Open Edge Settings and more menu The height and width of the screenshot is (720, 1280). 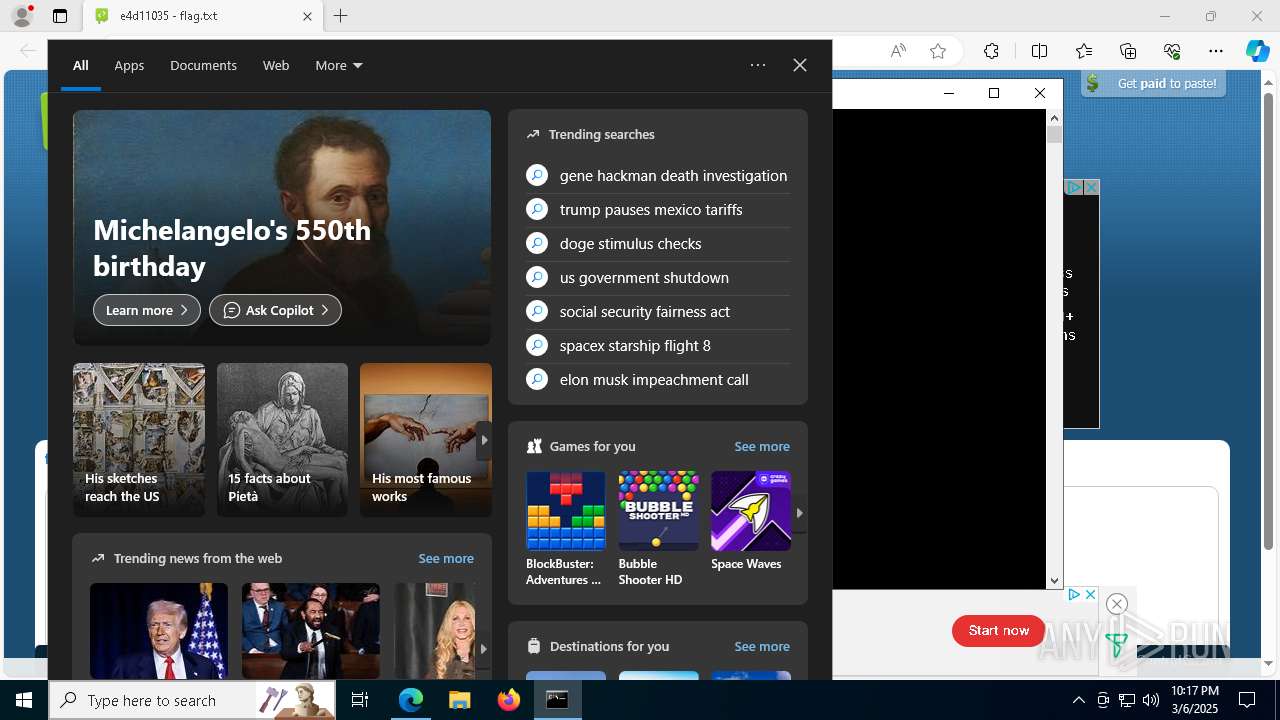click(1216, 51)
